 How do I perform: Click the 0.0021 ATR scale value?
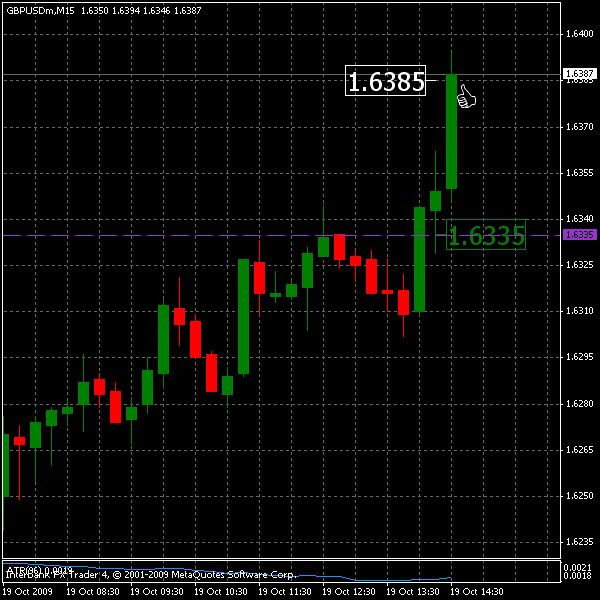[579, 567]
